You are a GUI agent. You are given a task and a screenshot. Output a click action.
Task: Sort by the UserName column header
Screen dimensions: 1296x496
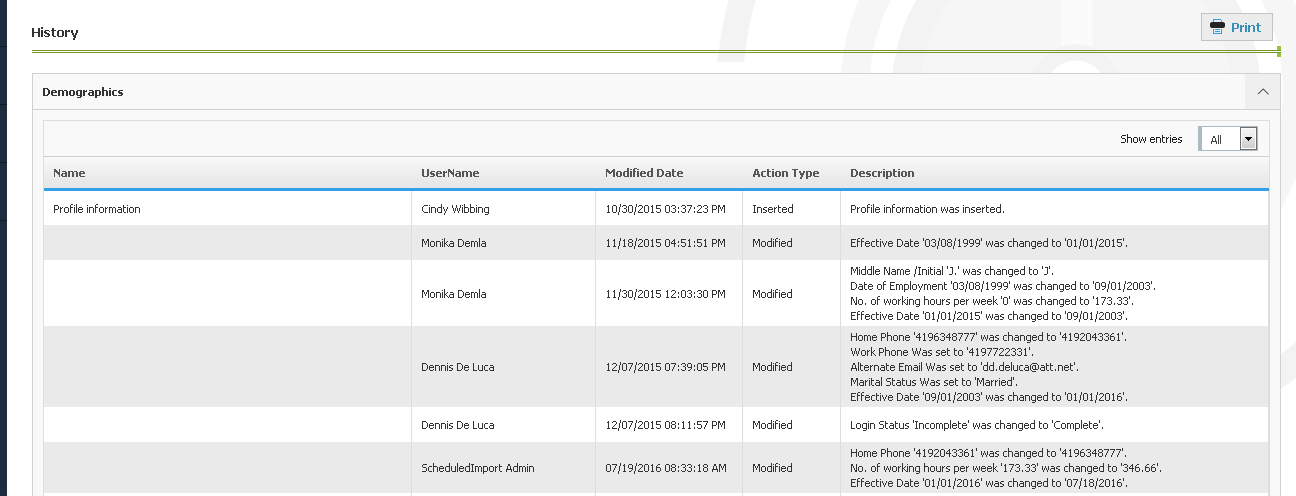(x=450, y=173)
